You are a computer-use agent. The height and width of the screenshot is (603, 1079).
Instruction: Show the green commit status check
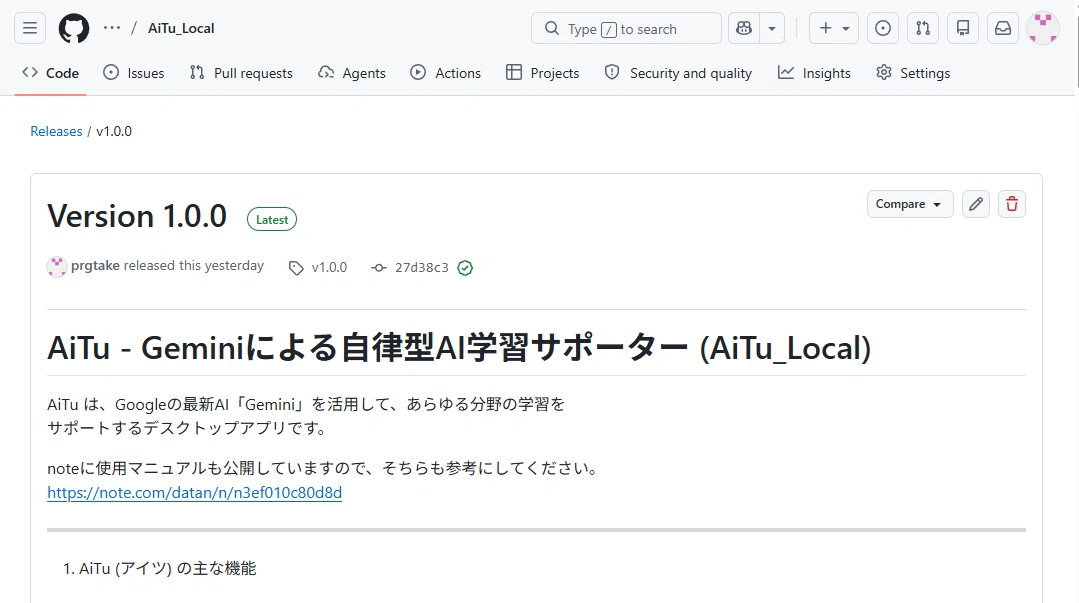(x=465, y=268)
